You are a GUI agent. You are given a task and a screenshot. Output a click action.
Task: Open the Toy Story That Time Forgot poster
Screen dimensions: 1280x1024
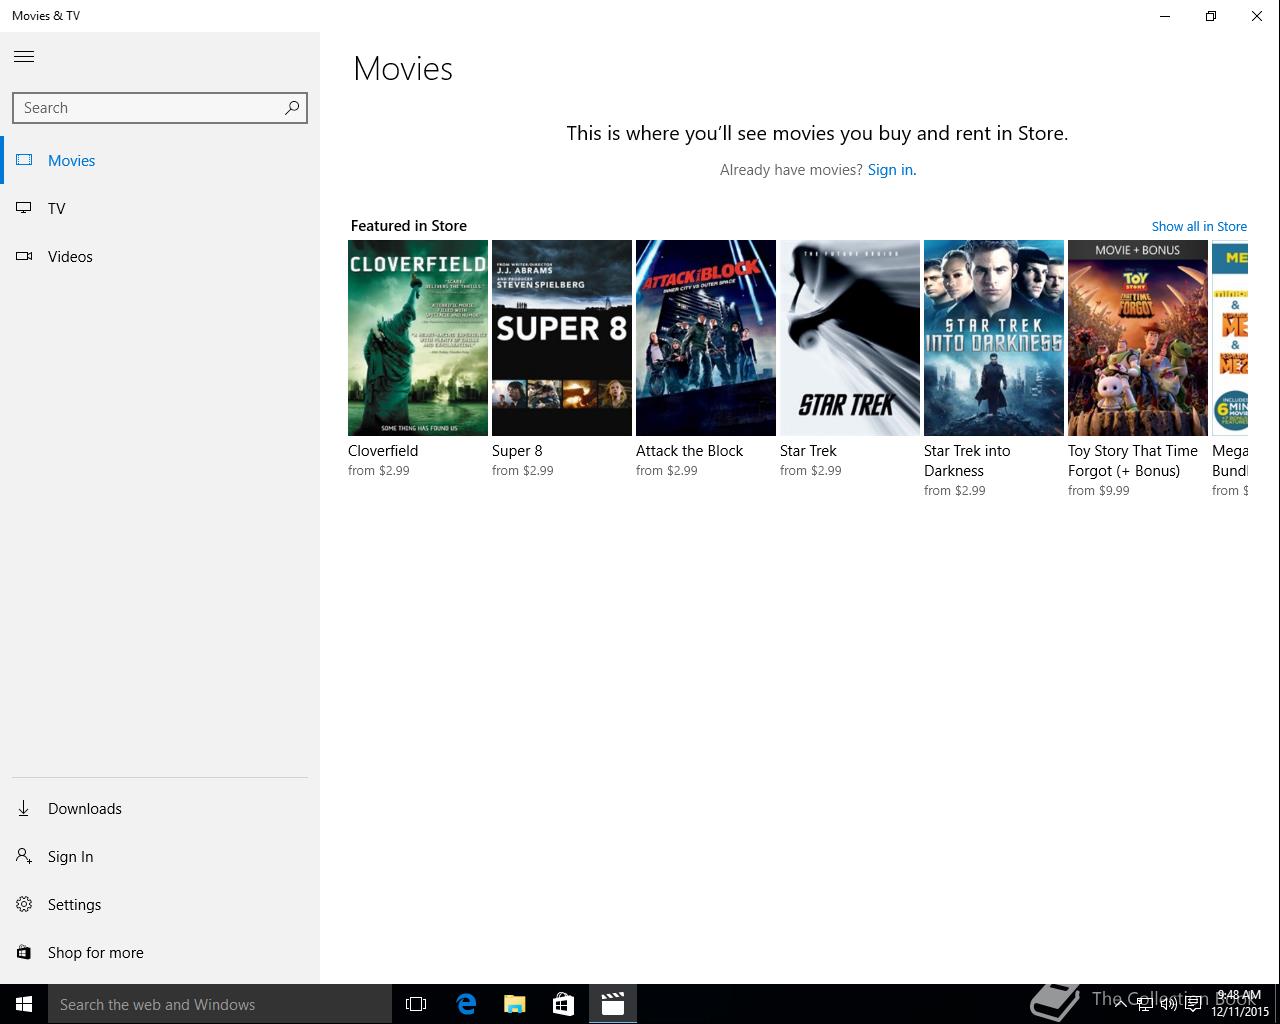pos(1138,338)
